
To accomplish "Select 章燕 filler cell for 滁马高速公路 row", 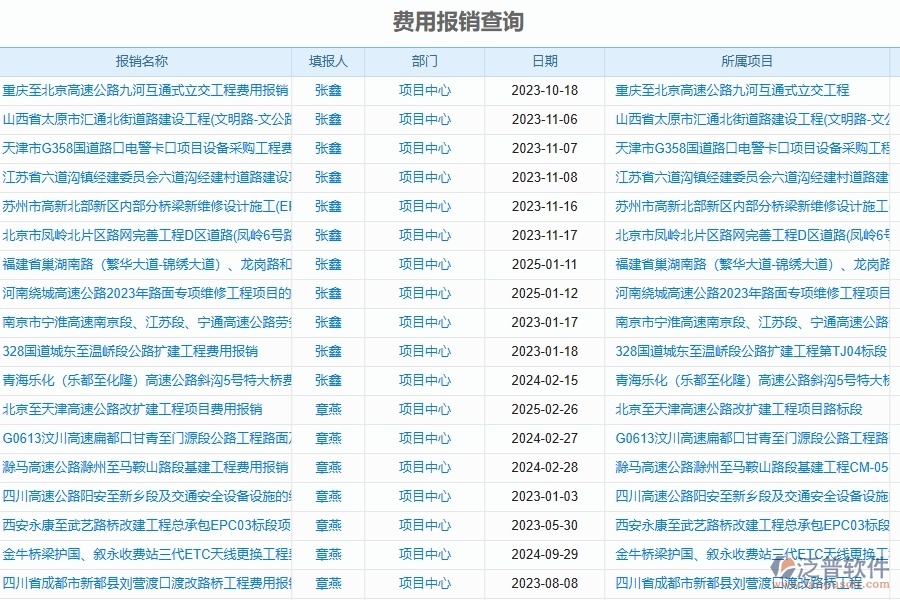I will [327, 466].
